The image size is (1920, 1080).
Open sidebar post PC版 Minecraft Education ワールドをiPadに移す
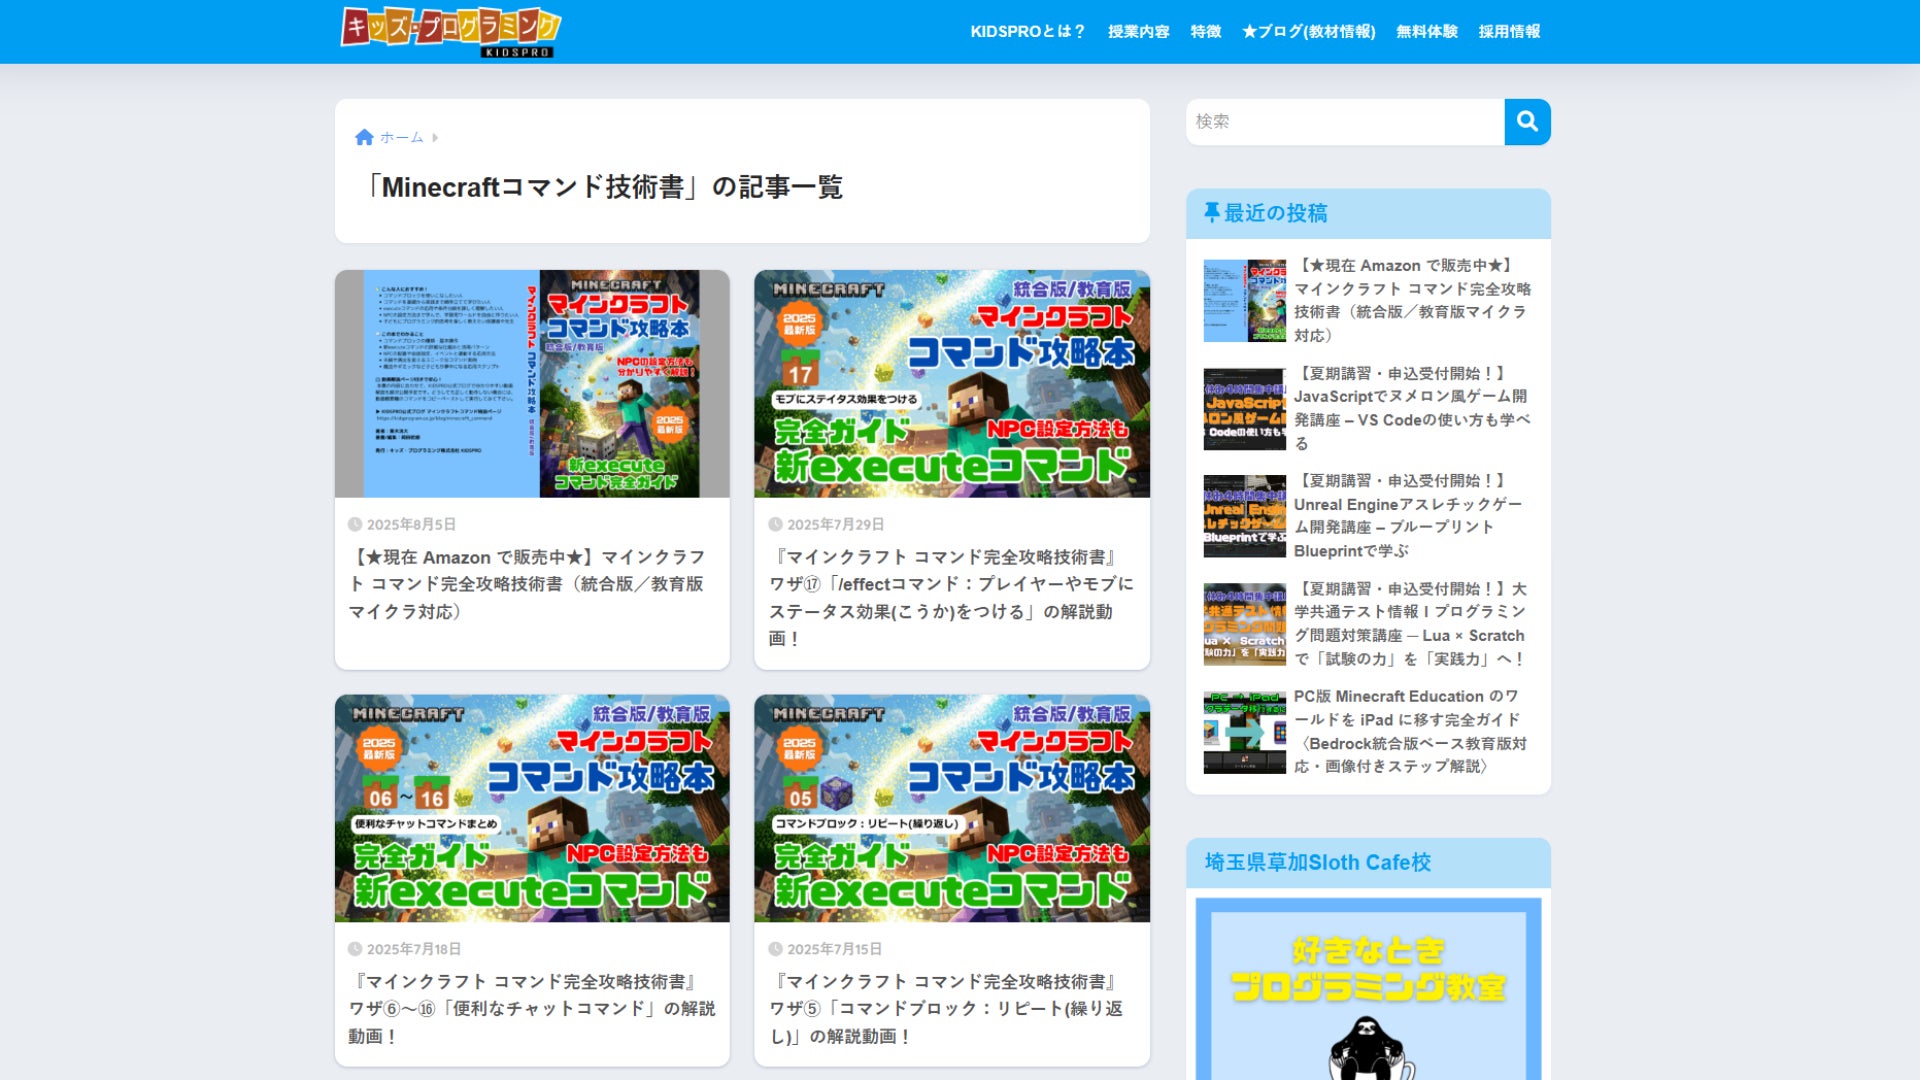(1411, 731)
